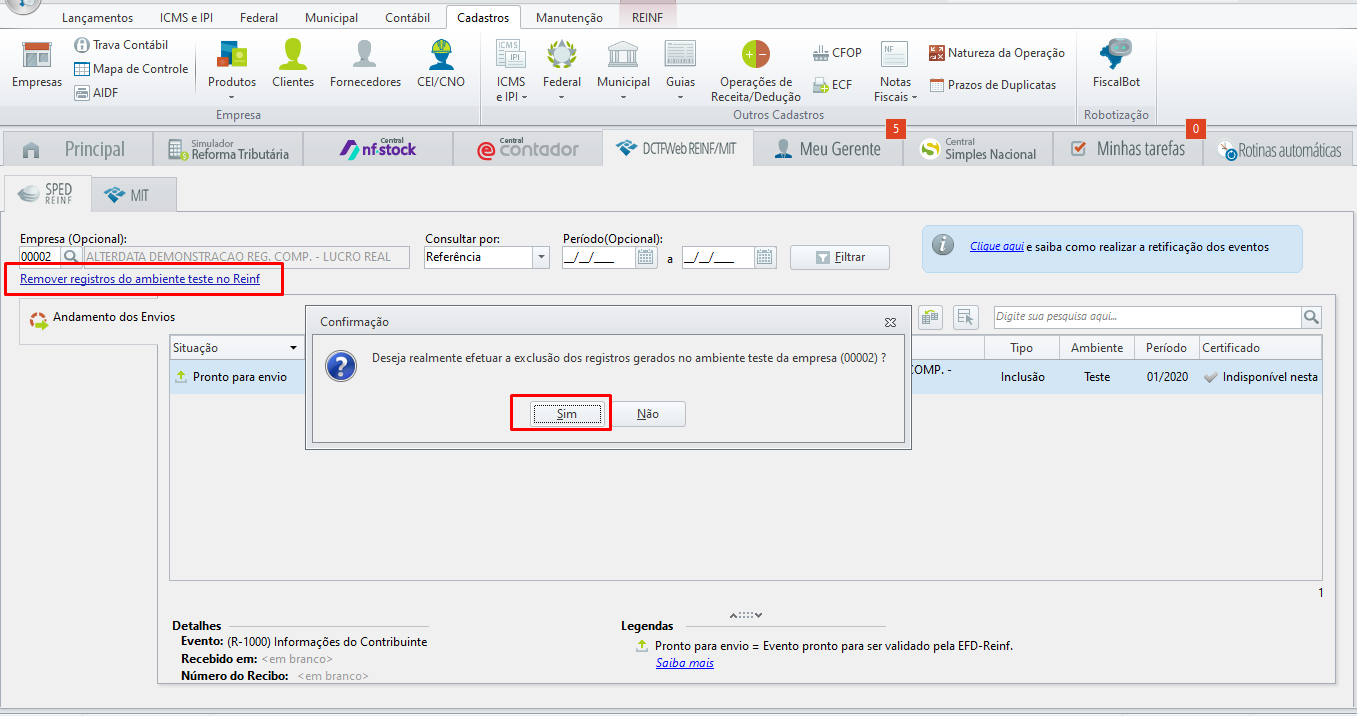Open the Central Contador tab
Screen dimensions: 1357x716
point(528,149)
